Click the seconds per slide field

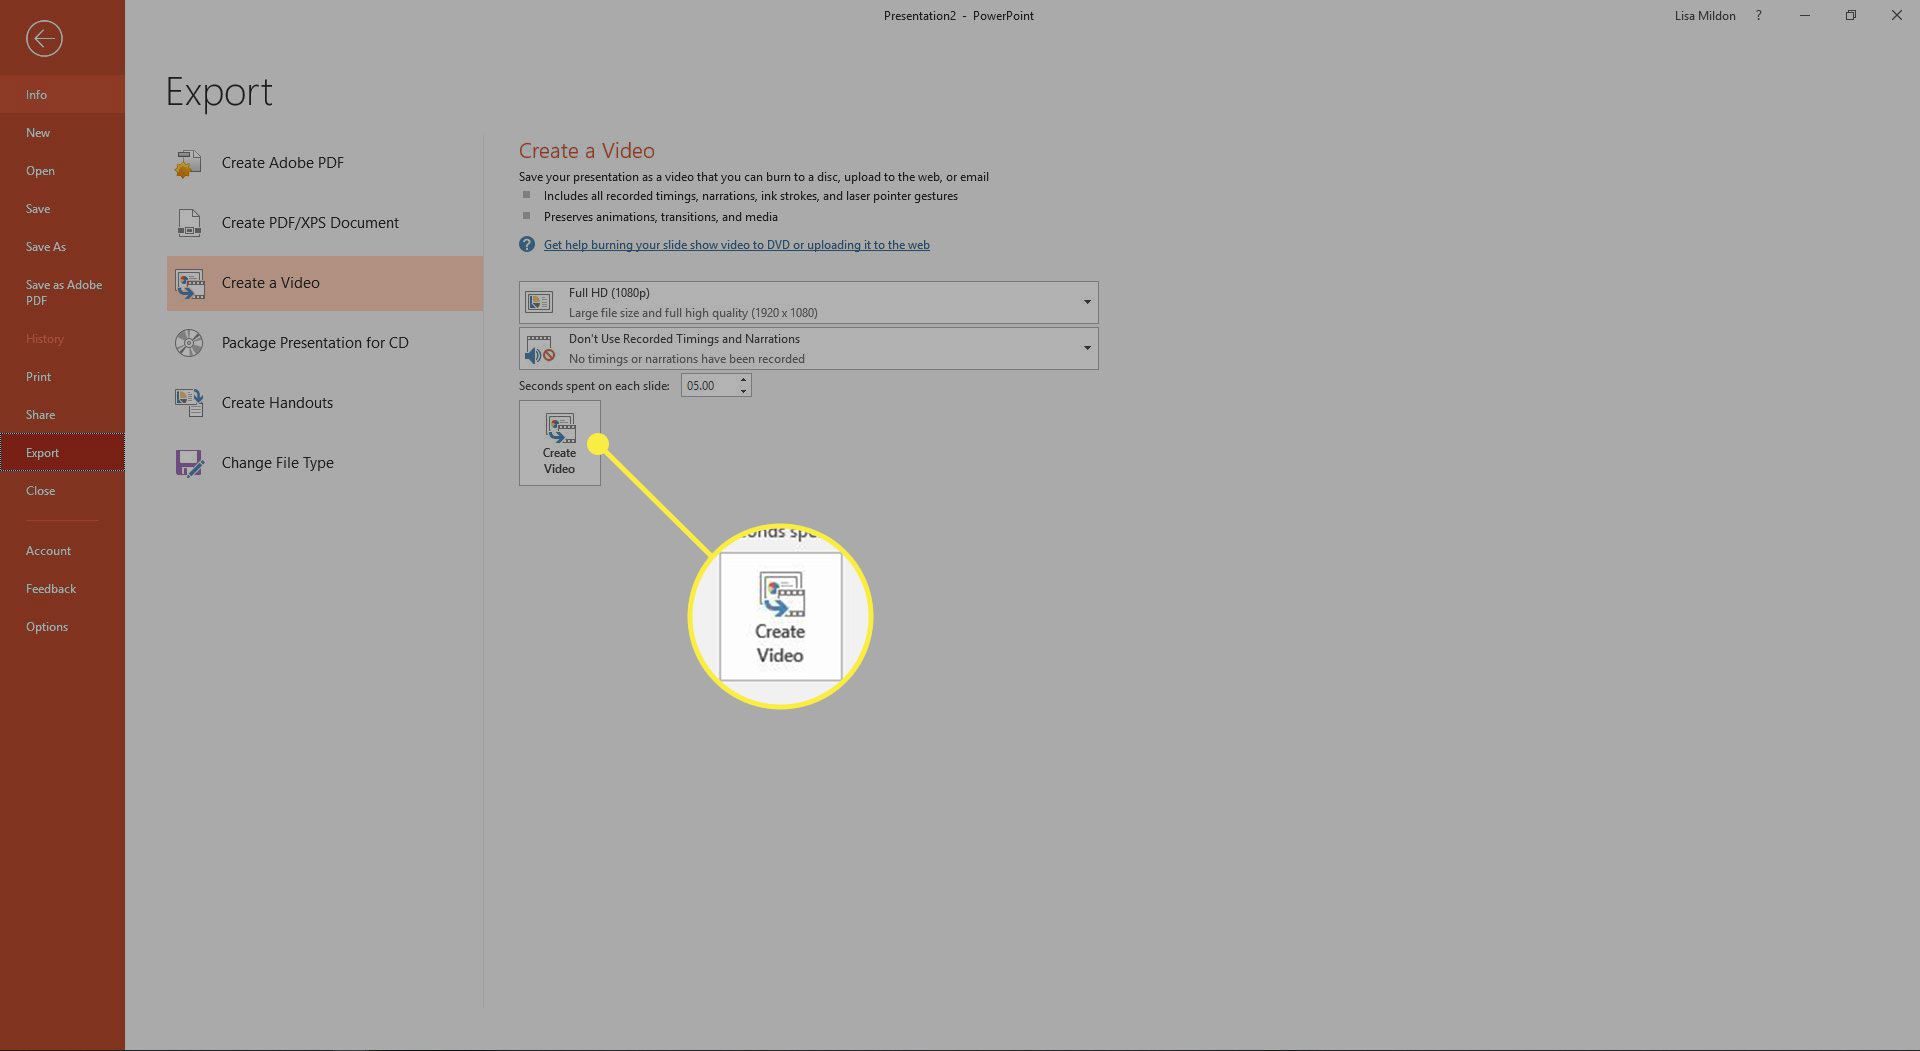[709, 385]
